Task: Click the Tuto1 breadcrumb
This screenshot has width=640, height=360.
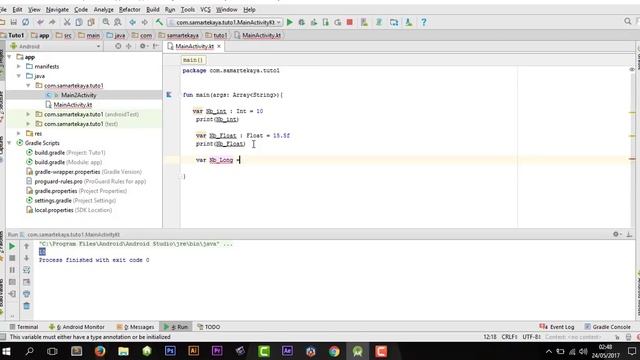Action: click(12, 36)
